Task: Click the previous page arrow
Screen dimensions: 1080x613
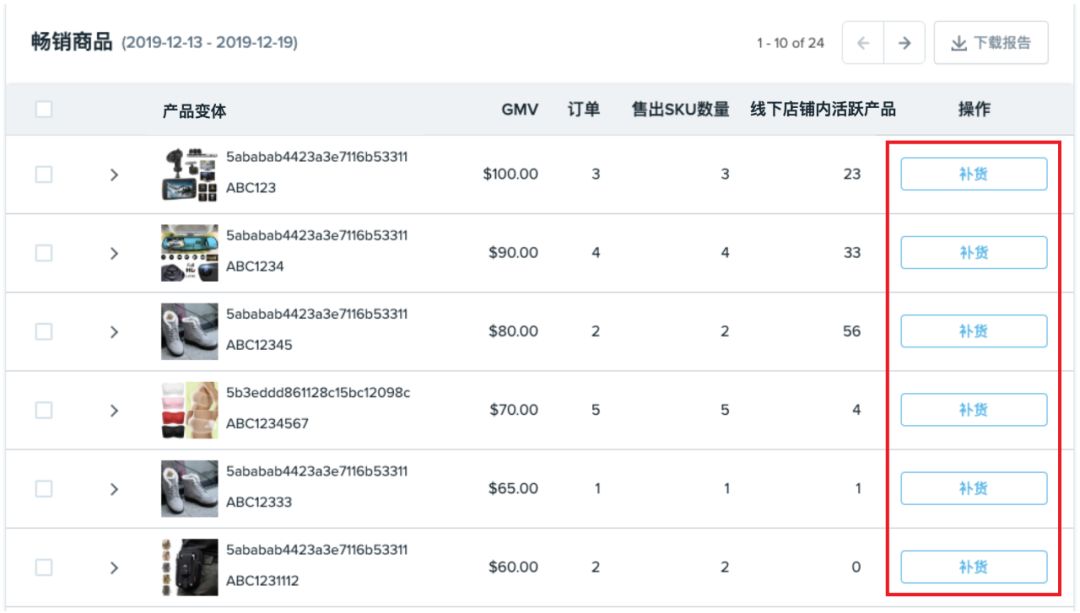Action: coord(862,42)
